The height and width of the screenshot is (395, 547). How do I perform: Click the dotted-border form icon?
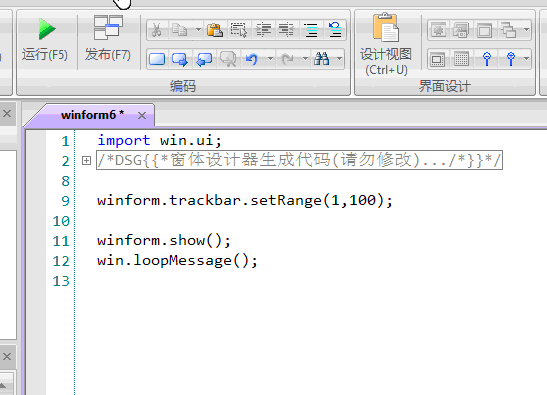tap(437, 60)
